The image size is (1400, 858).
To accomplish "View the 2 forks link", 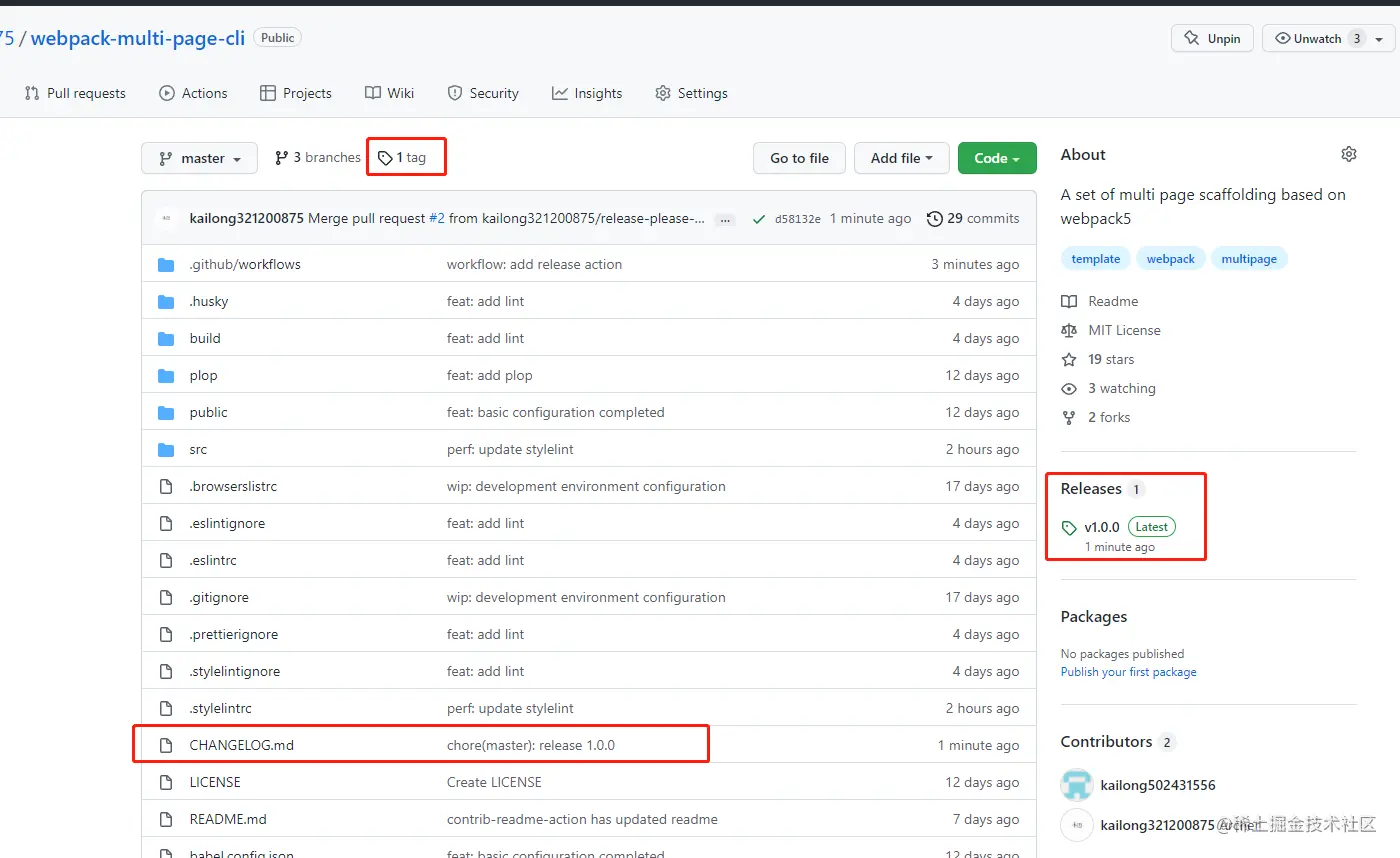I will 1096,417.
